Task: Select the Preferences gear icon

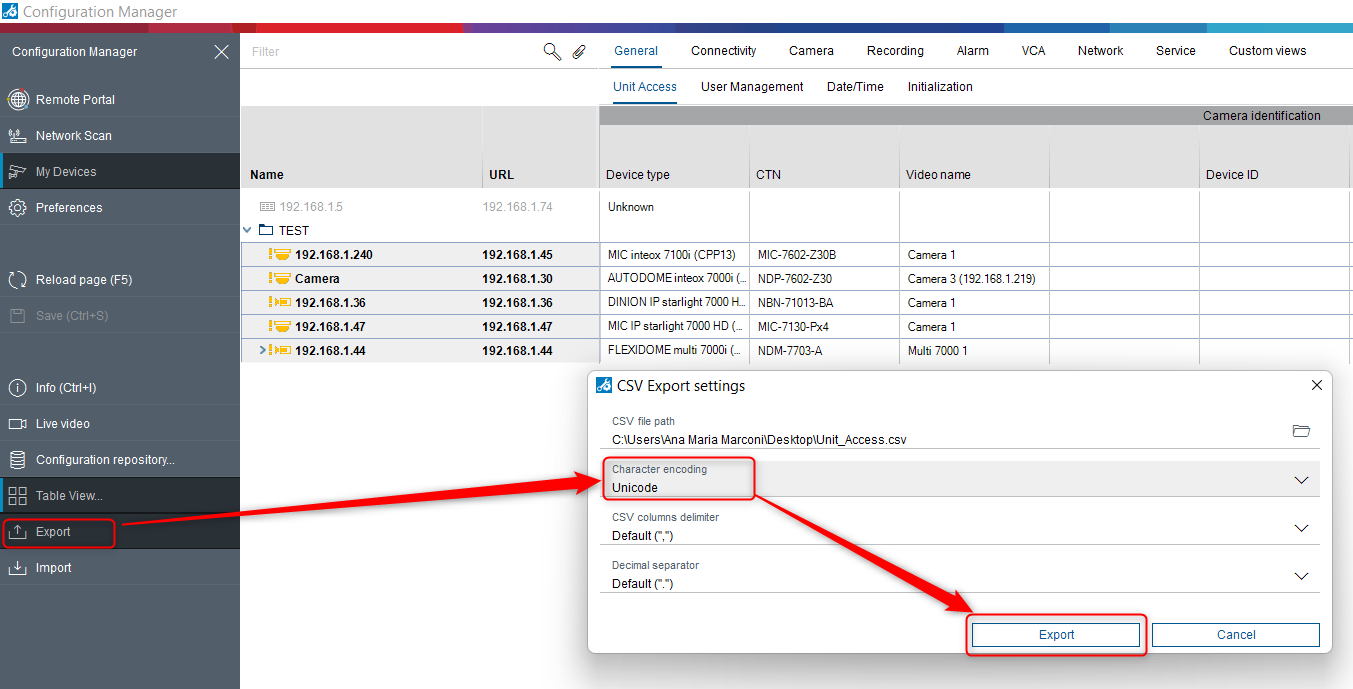Action: click(17, 208)
